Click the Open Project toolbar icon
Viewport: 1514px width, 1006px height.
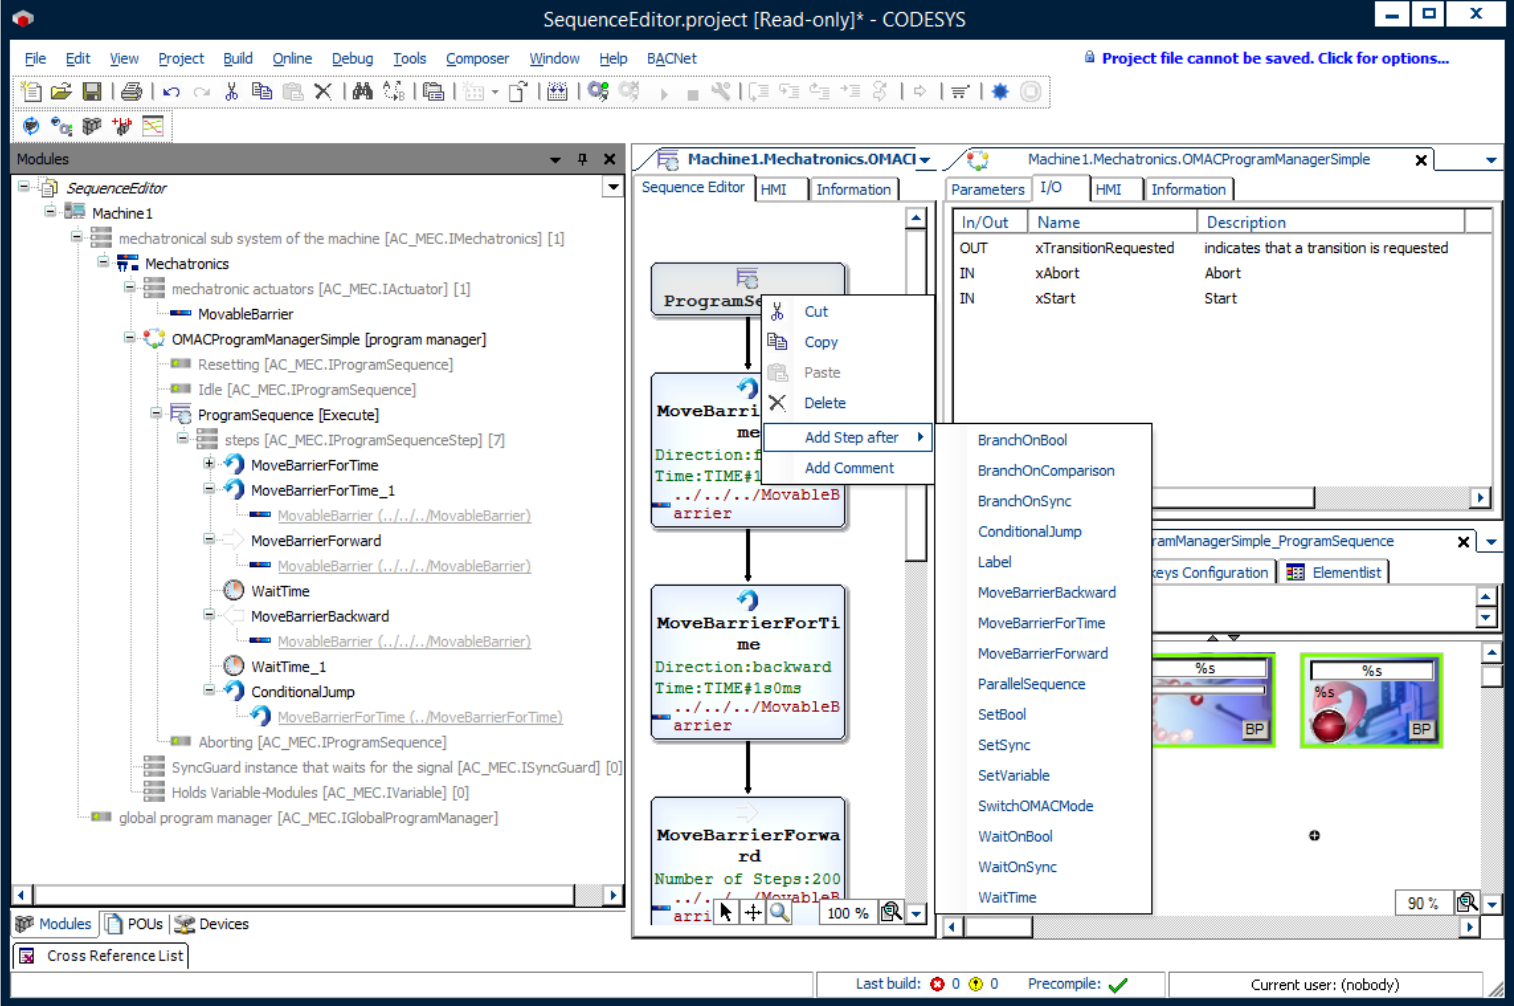pyautogui.click(x=61, y=91)
